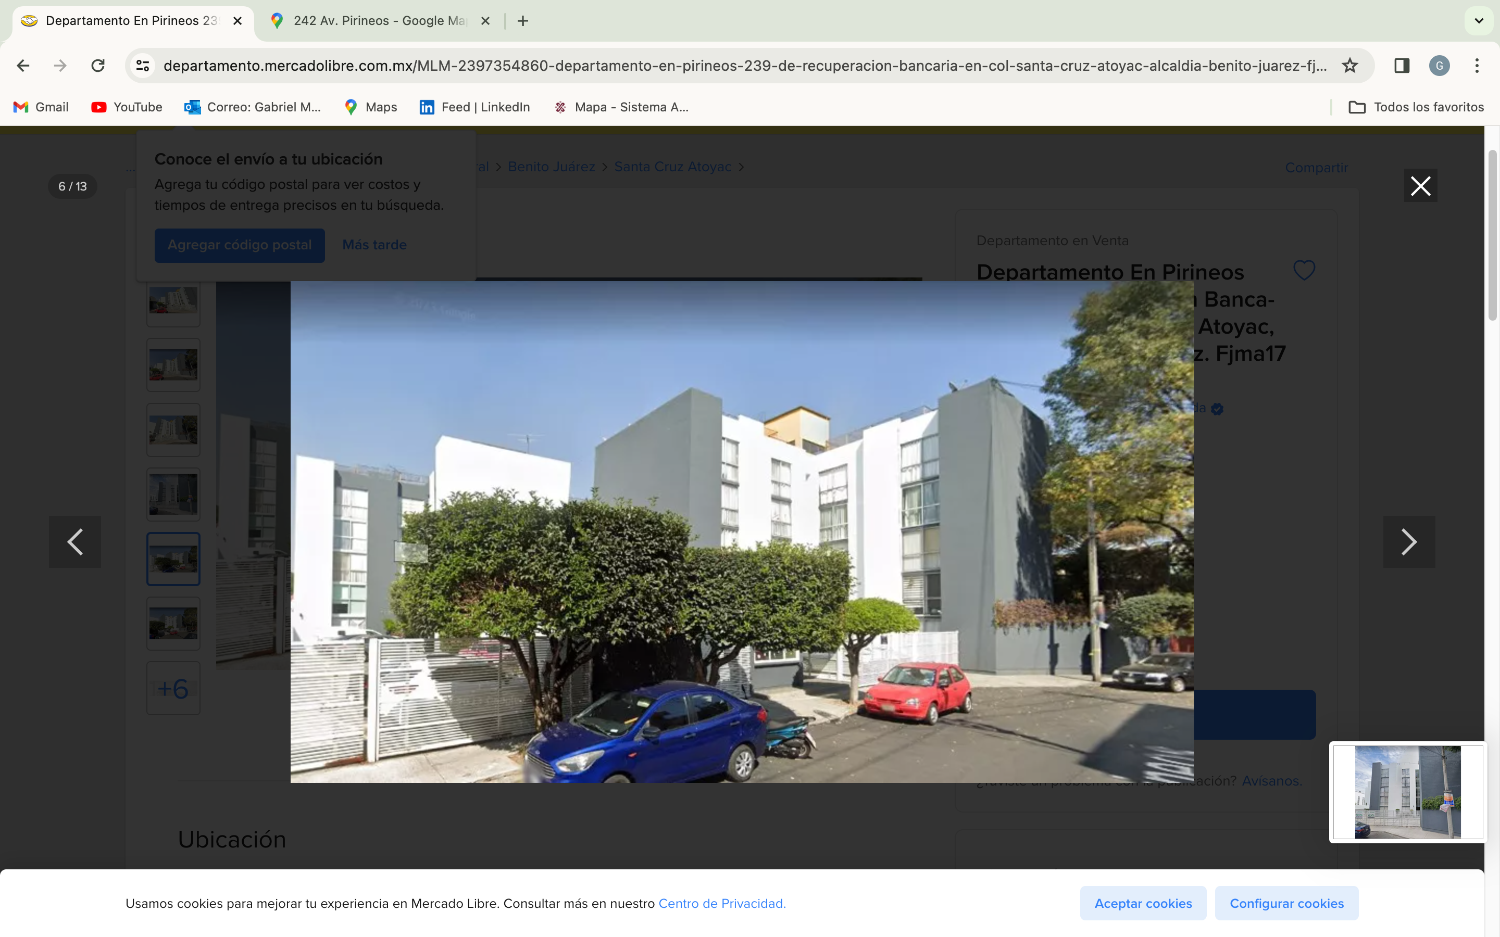
Task: Click Configurar cookies button
Action: (x=1287, y=903)
